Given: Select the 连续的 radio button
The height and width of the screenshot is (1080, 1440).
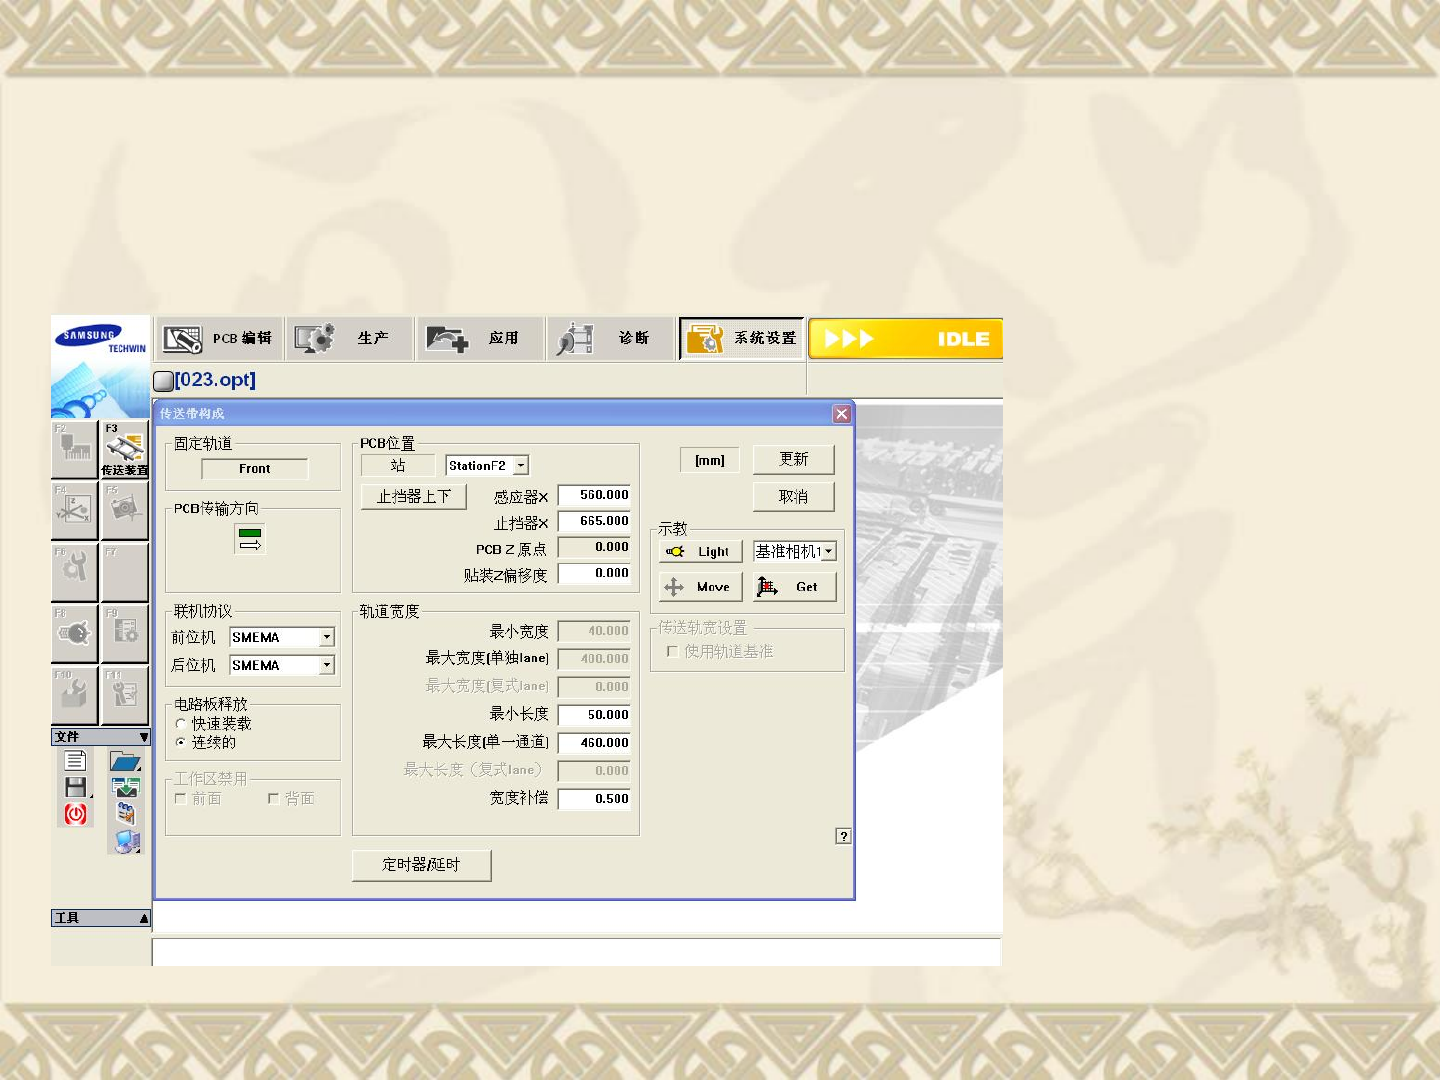Looking at the screenshot, I should (x=181, y=742).
